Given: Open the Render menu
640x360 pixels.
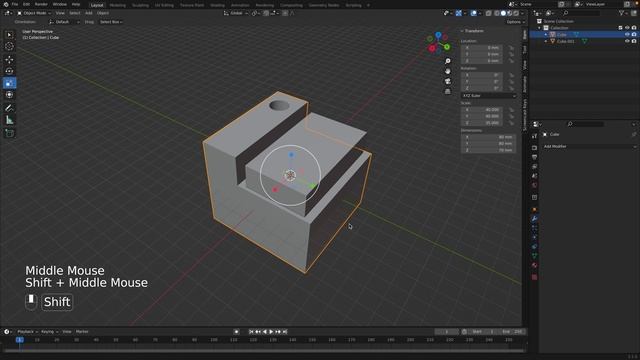Looking at the screenshot, I should (41, 4).
